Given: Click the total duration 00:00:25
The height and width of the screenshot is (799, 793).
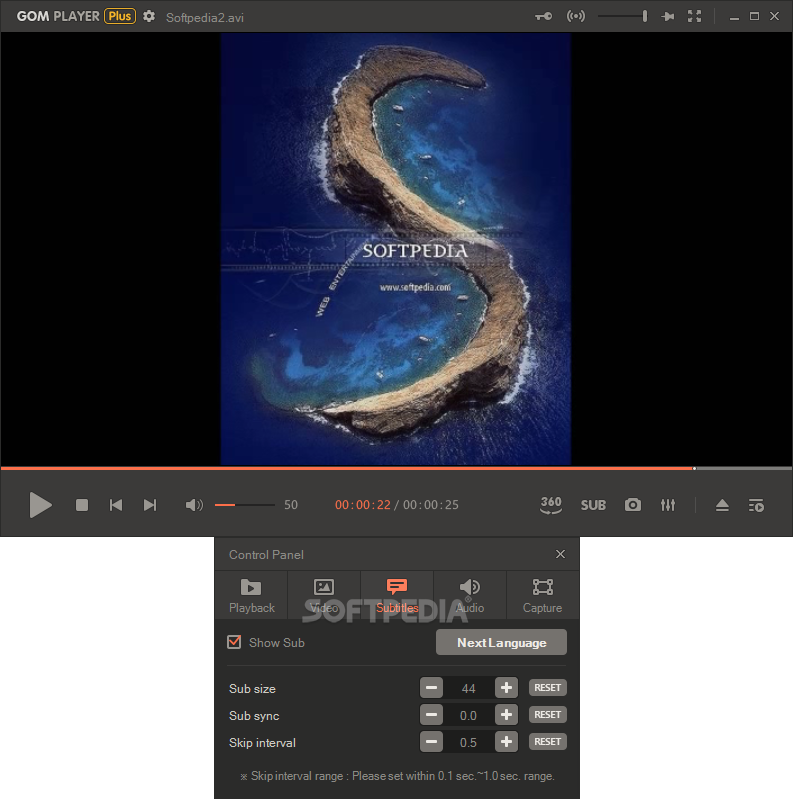Looking at the screenshot, I should coord(431,505).
